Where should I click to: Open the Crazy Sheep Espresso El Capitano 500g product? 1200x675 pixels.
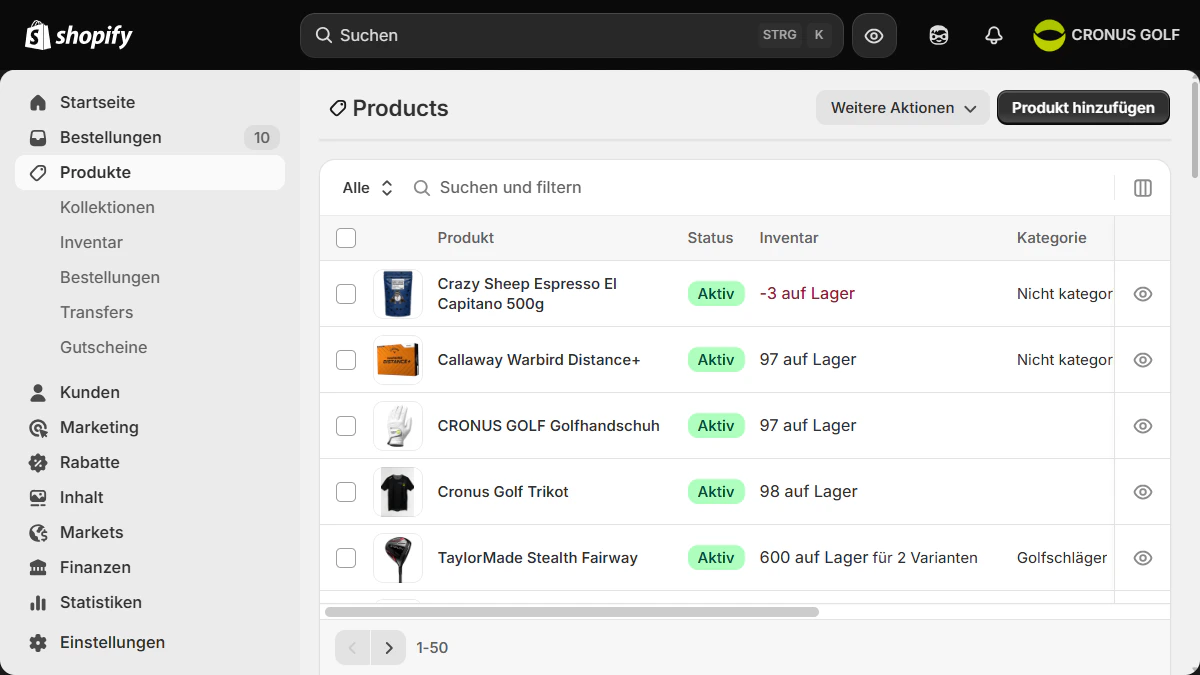pyautogui.click(x=527, y=294)
